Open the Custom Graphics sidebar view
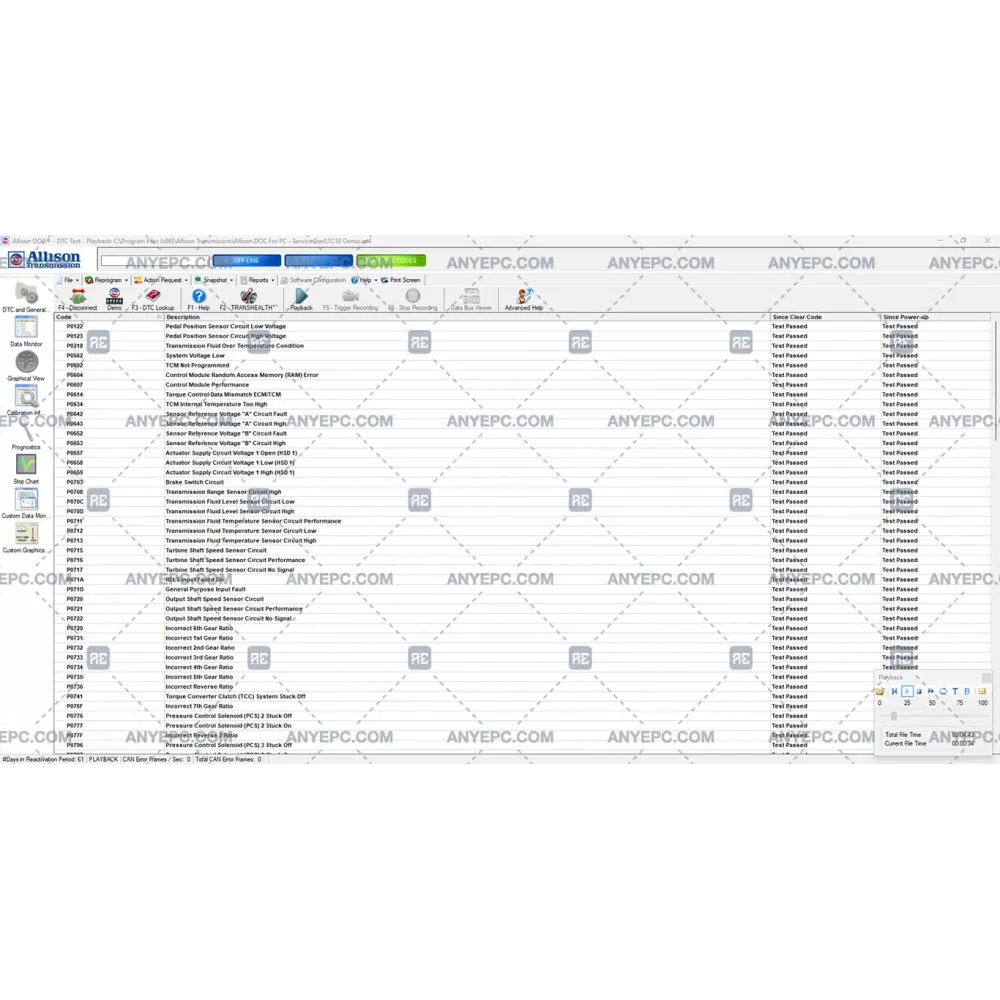The width and height of the screenshot is (1000, 1000). pos(27,534)
